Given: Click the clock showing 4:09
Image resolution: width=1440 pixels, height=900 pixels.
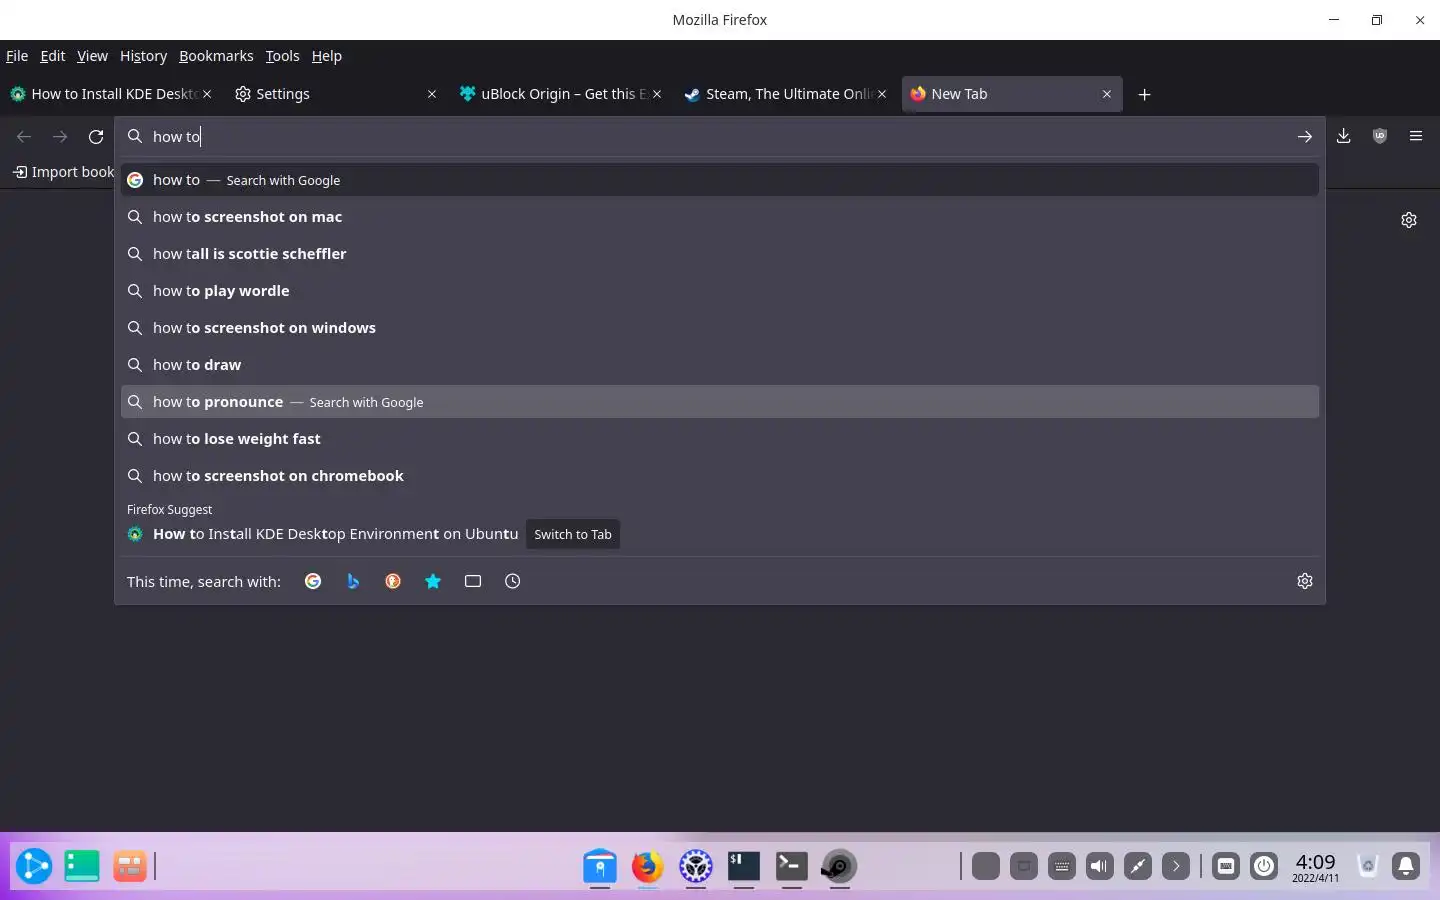Looking at the screenshot, I should point(1315,866).
